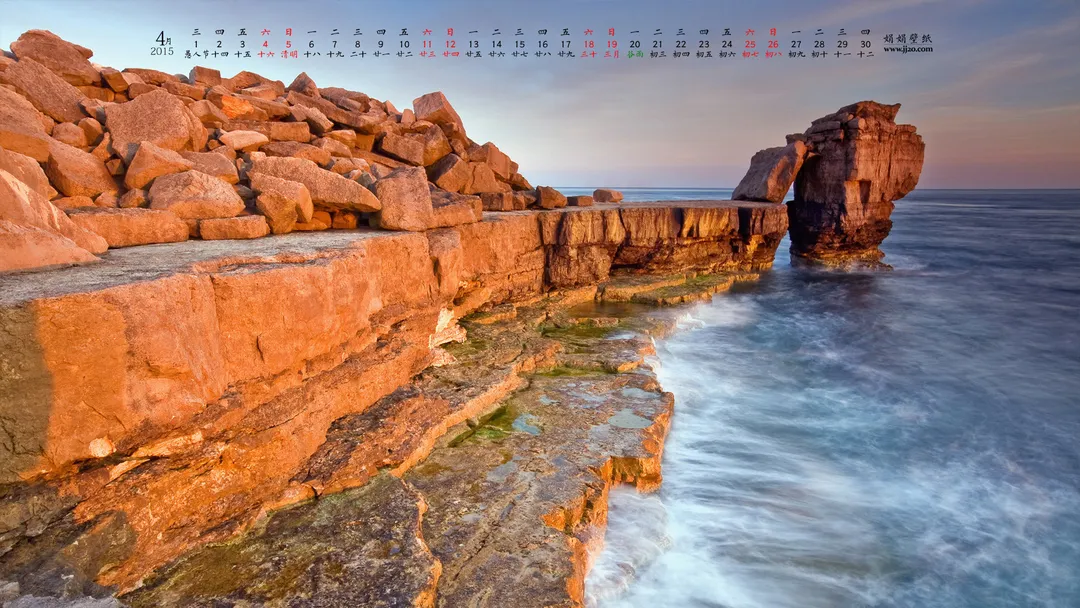Select red Saturday date 11
This screenshot has height=608, width=1080.
(427, 44)
